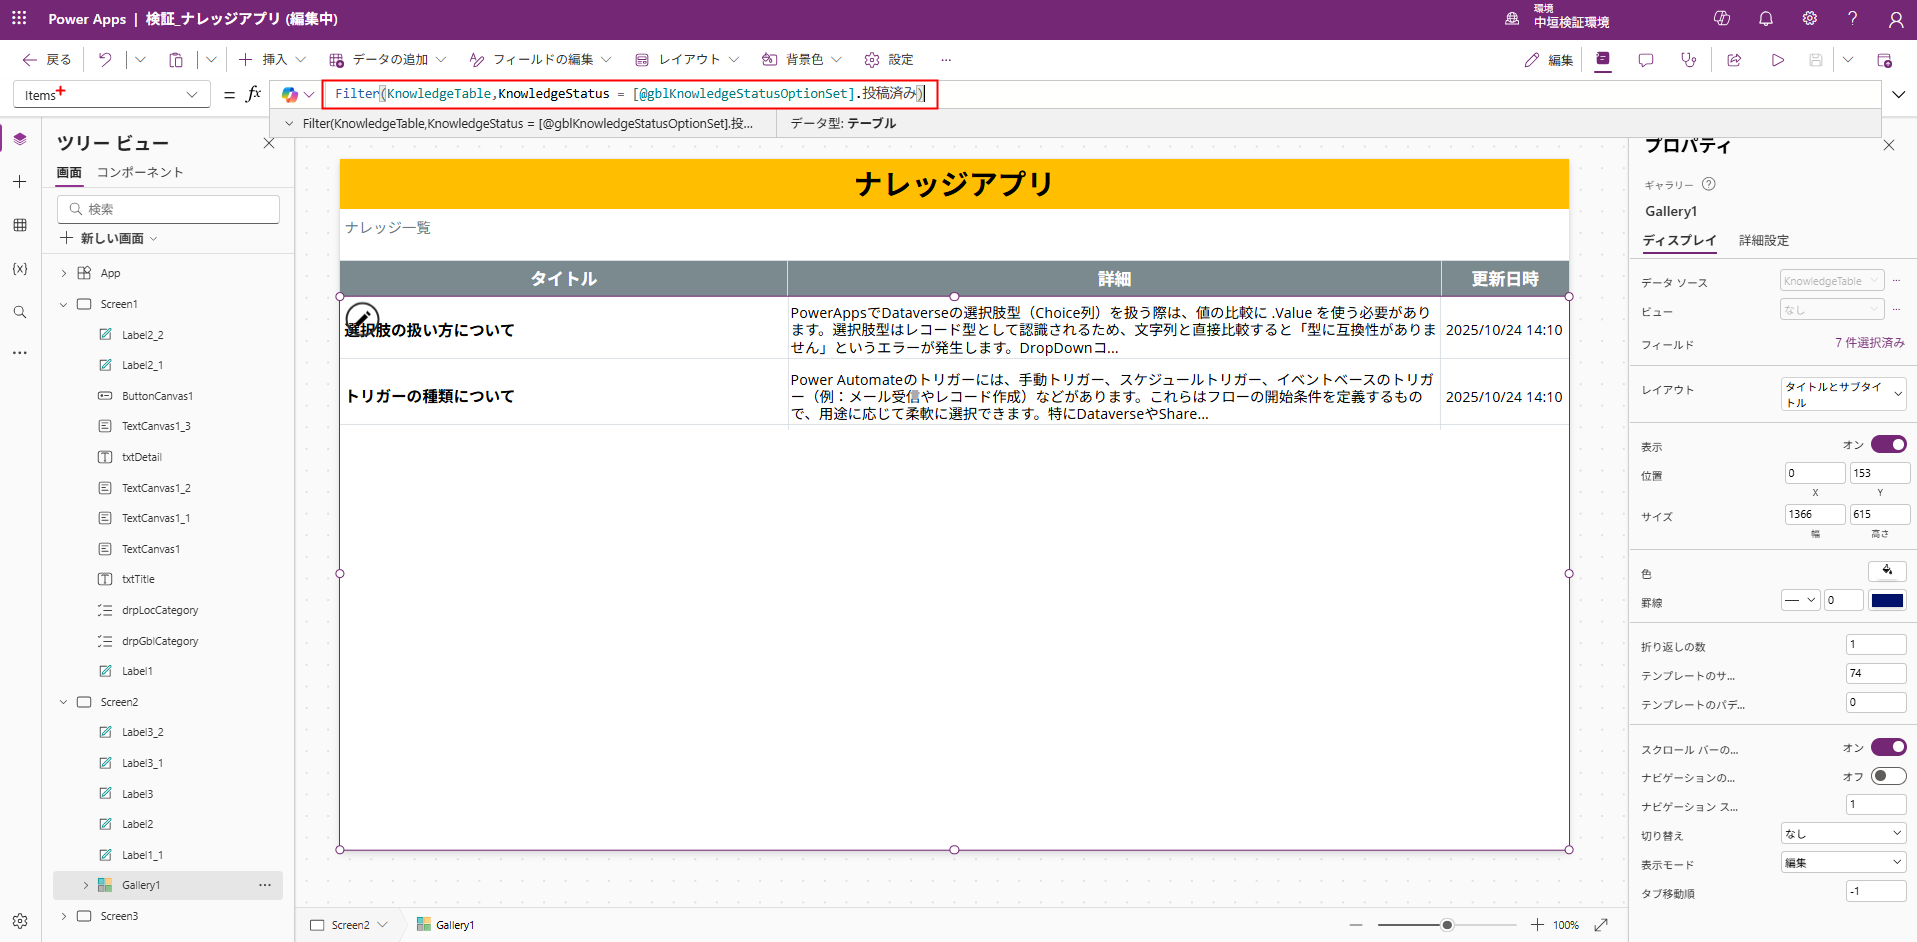This screenshot has height=942, width=1917.
Task: Click the Play preview icon
Action: [x=1777, y=60]
